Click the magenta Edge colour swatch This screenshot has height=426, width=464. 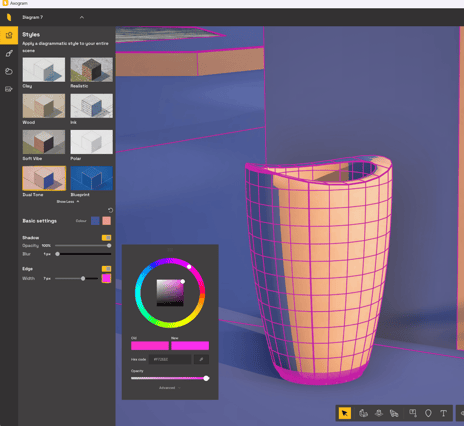click(106, 278)
